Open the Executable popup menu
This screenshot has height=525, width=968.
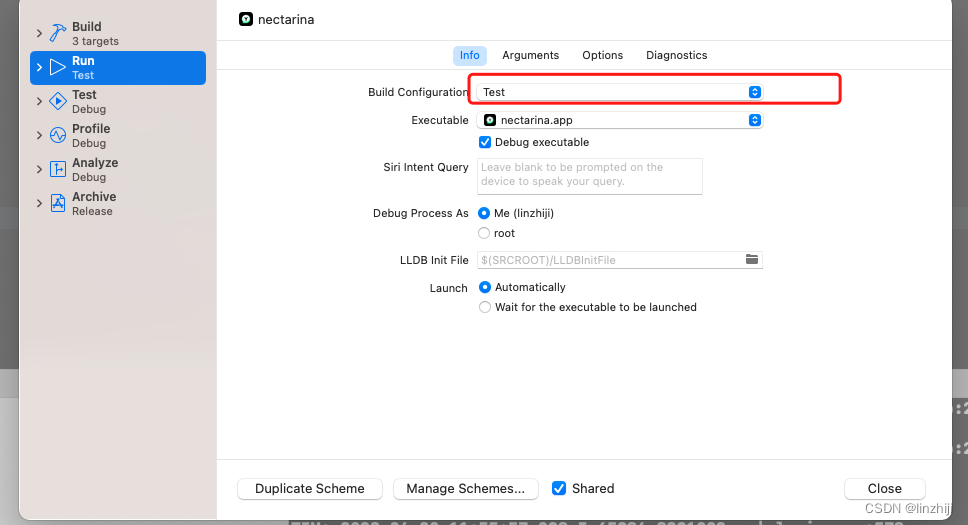pos(620,120)
